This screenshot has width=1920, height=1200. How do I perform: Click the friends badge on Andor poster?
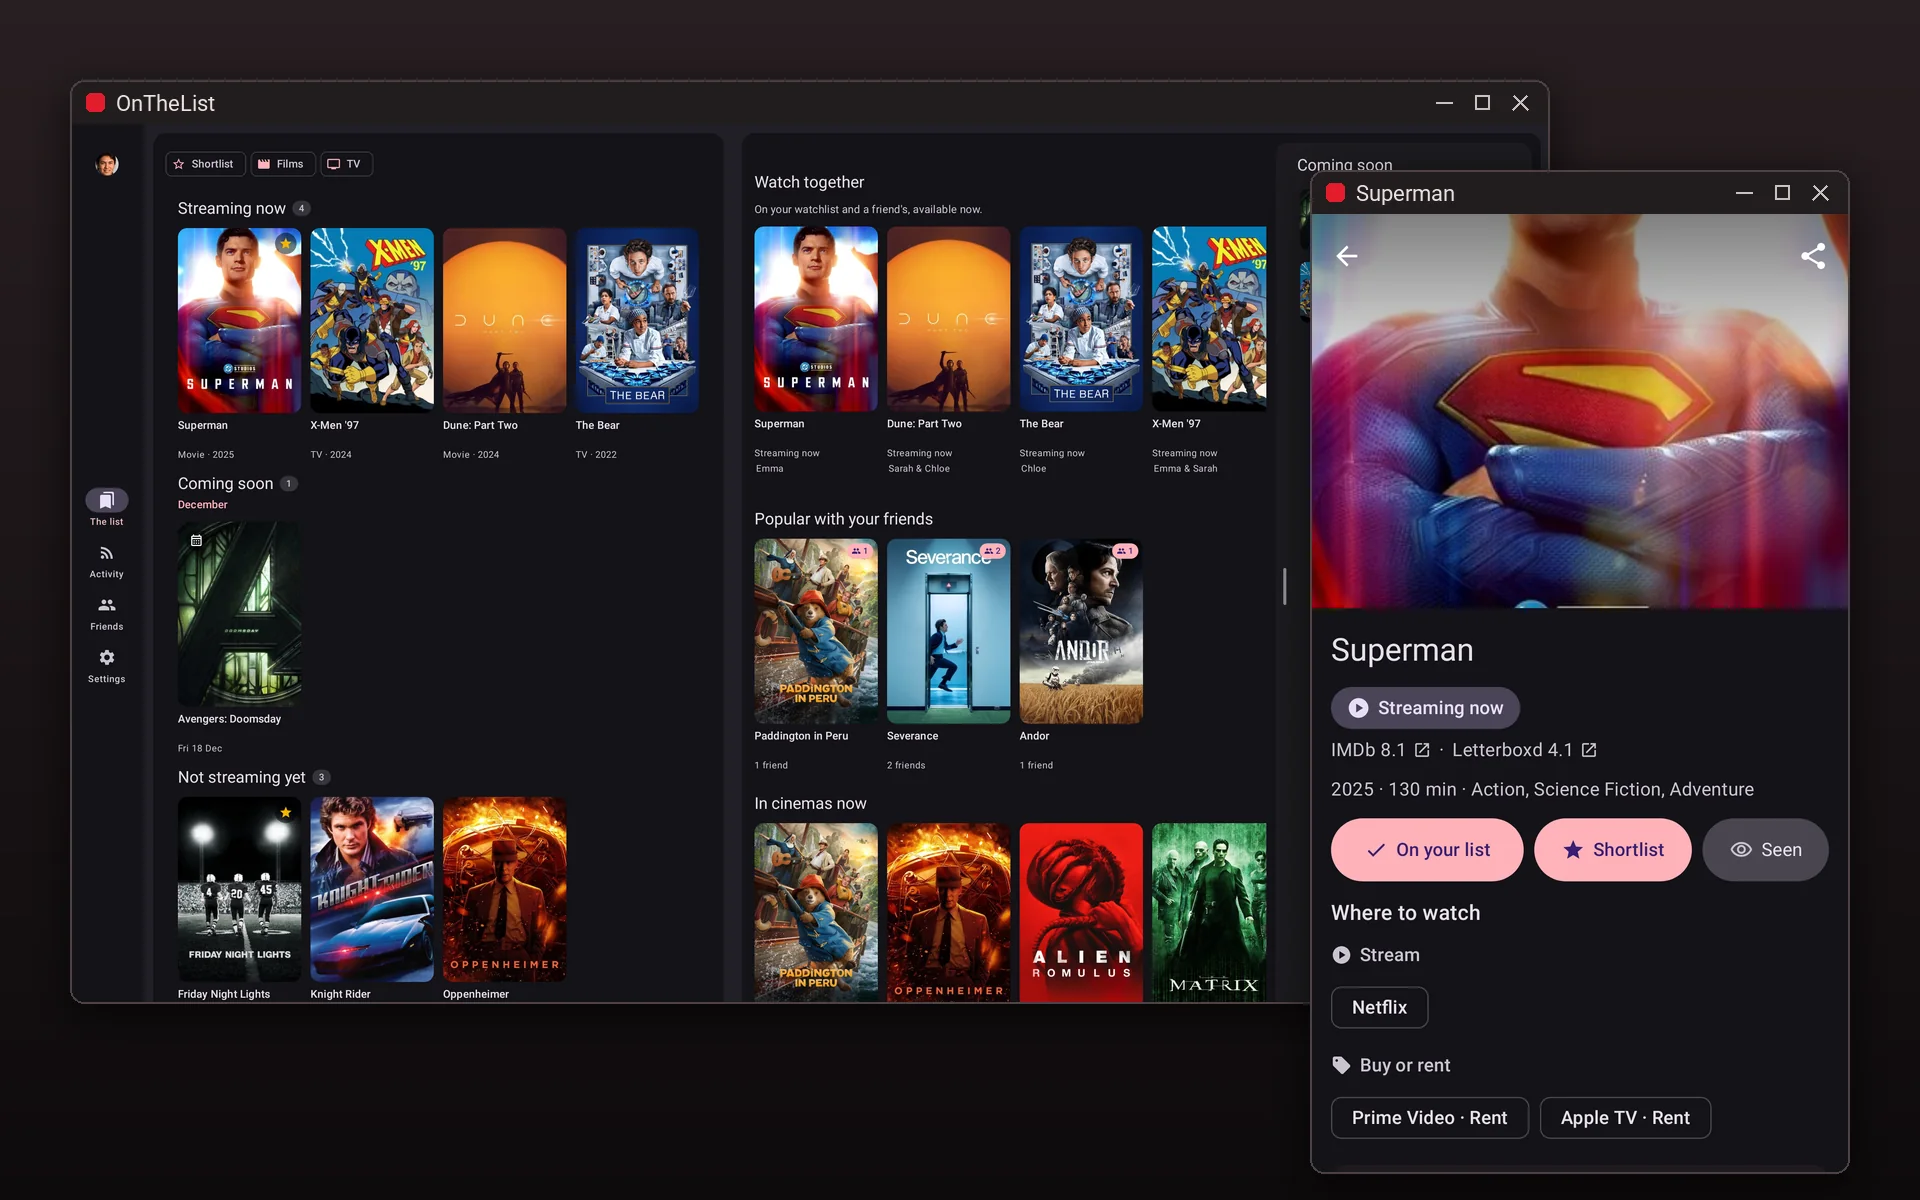pyautogui.click(x=1125, y=551)
